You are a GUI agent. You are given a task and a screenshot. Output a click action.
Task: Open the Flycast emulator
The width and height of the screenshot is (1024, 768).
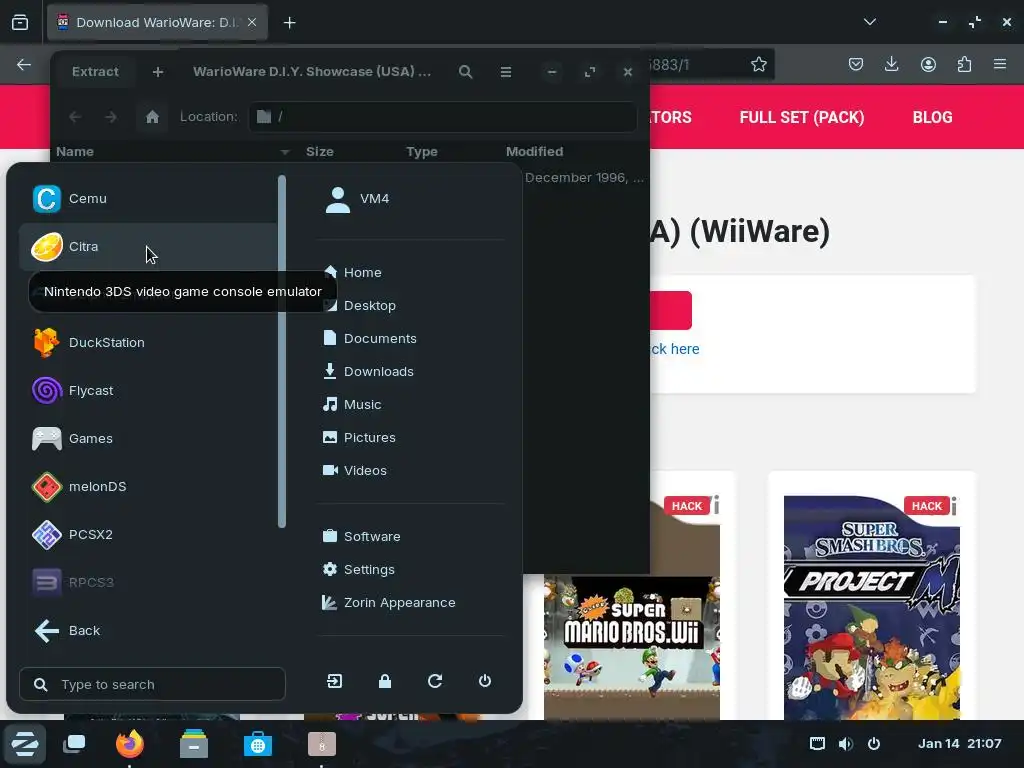148,391
